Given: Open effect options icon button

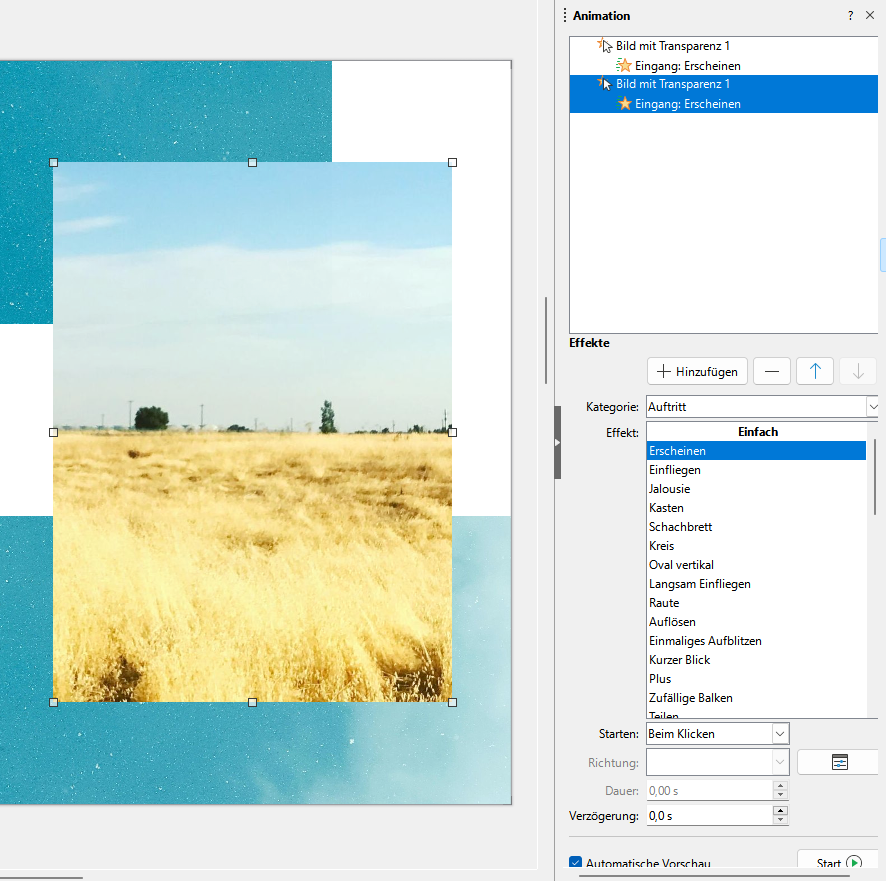Looking at the screenshot, I should pyautogui.click(x=839, y=762).
